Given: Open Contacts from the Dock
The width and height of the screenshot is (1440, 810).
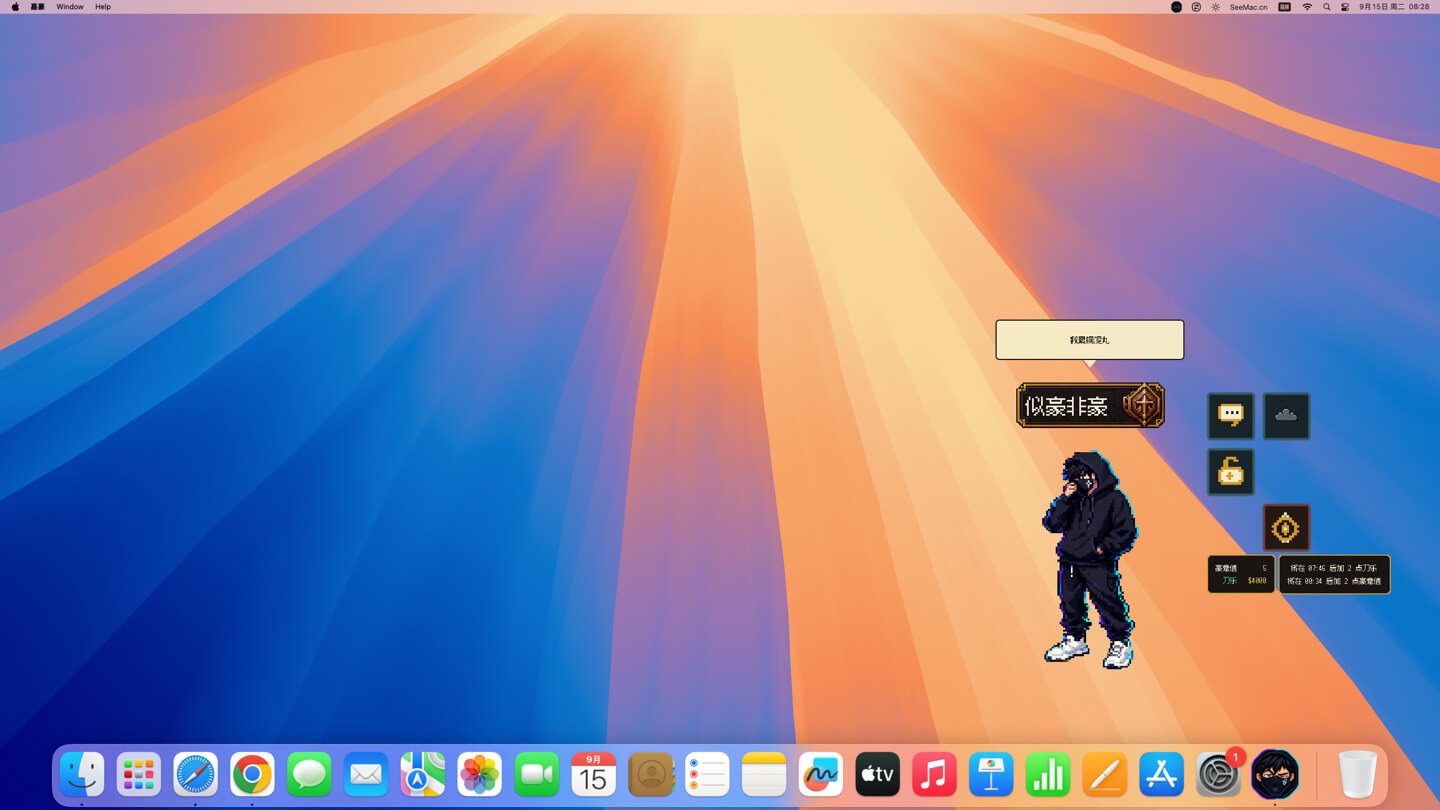Looking at the screenshot, I should coord(651,775).
